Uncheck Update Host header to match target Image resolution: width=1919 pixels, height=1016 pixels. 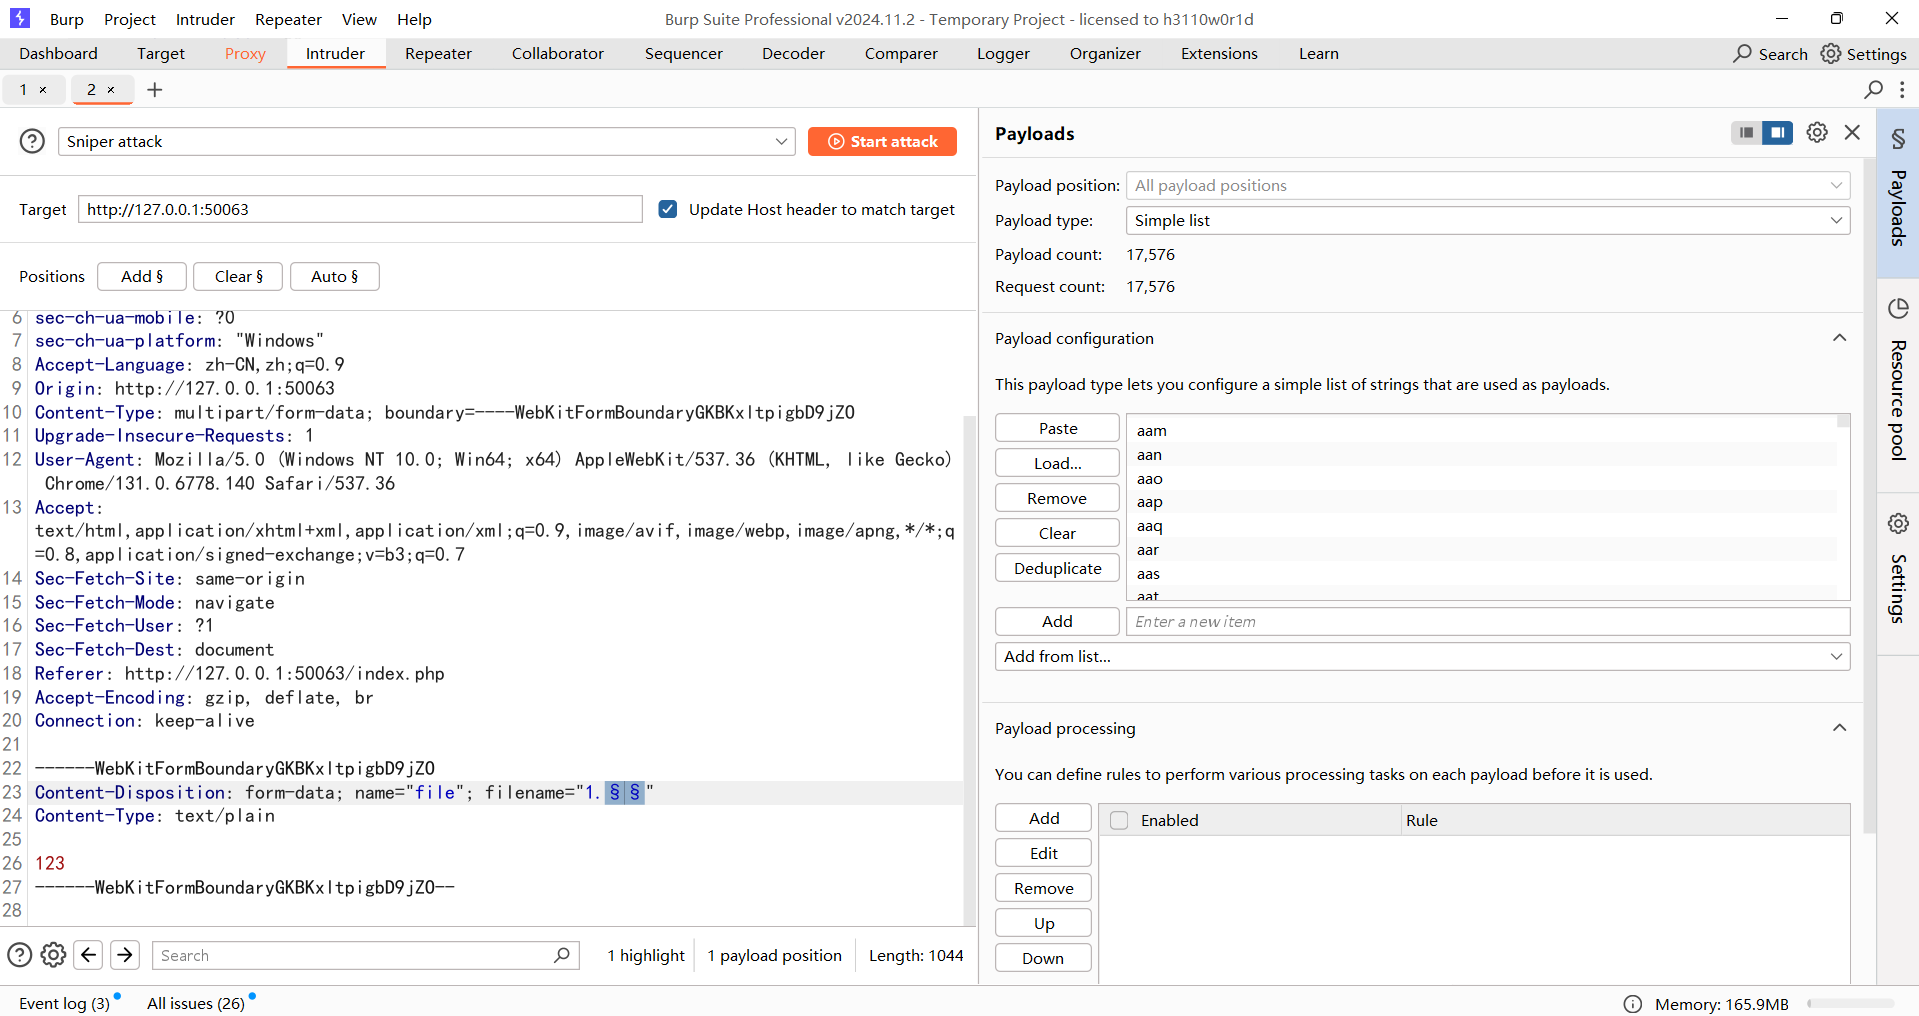[x=668, y=209]
